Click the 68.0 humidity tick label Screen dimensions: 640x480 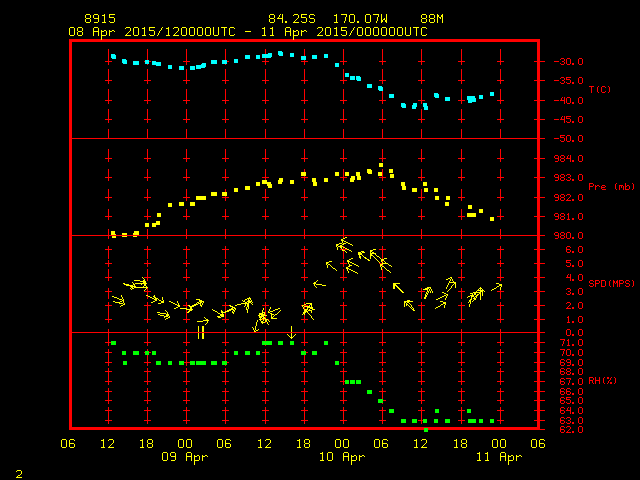point(571,372)
